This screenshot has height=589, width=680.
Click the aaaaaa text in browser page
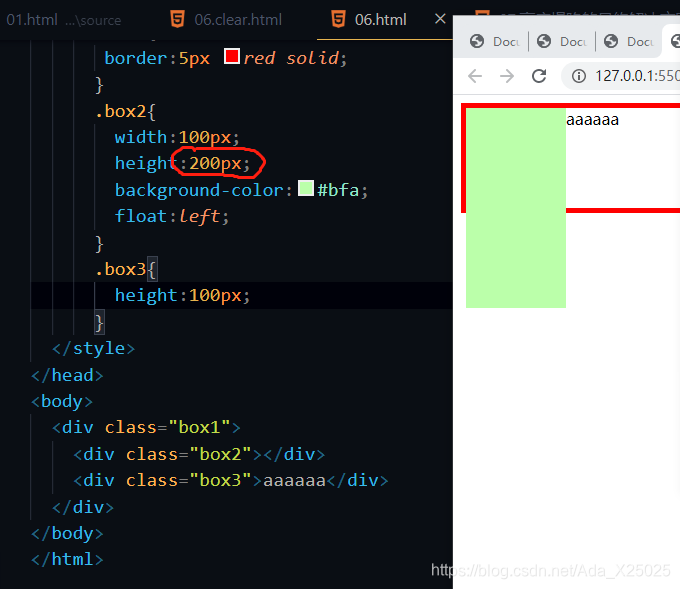click(x=592, y=120)
